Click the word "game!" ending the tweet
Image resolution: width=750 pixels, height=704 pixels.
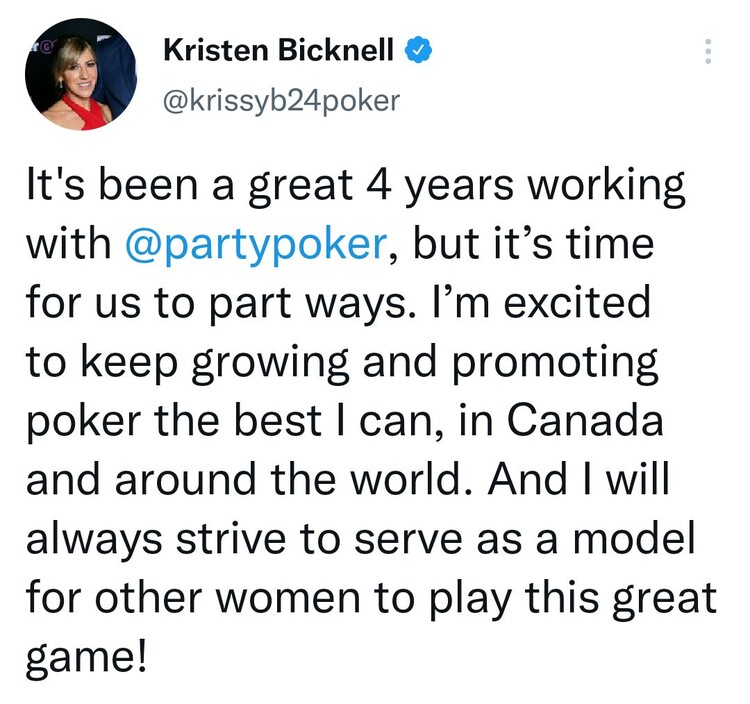tap(86, 659)
